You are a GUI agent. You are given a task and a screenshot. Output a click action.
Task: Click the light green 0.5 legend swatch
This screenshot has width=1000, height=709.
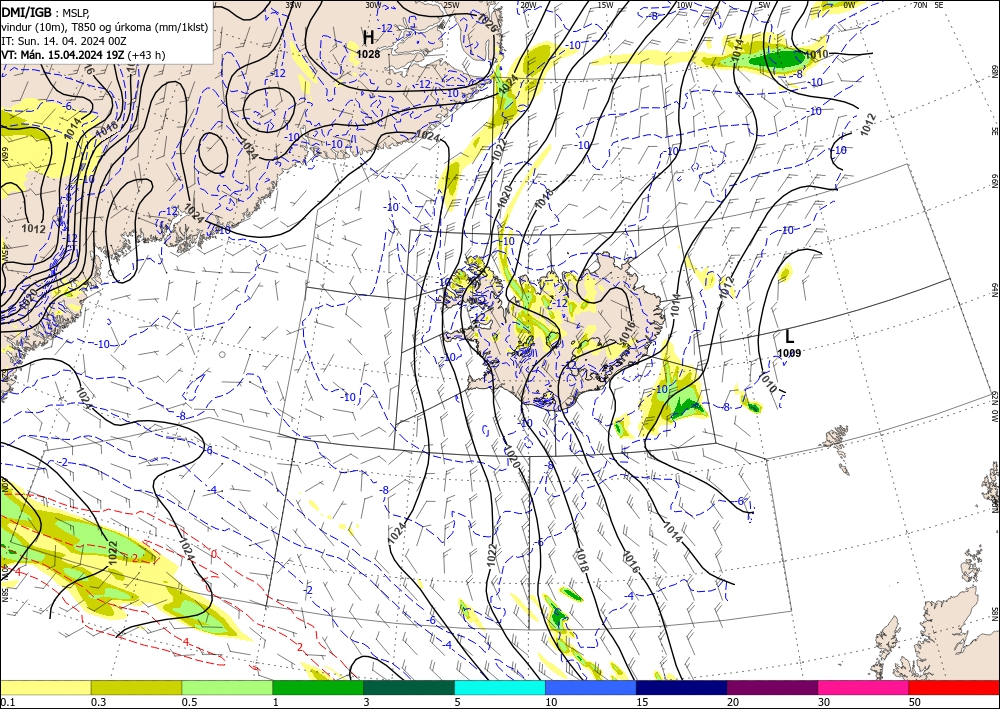point(227,687)
